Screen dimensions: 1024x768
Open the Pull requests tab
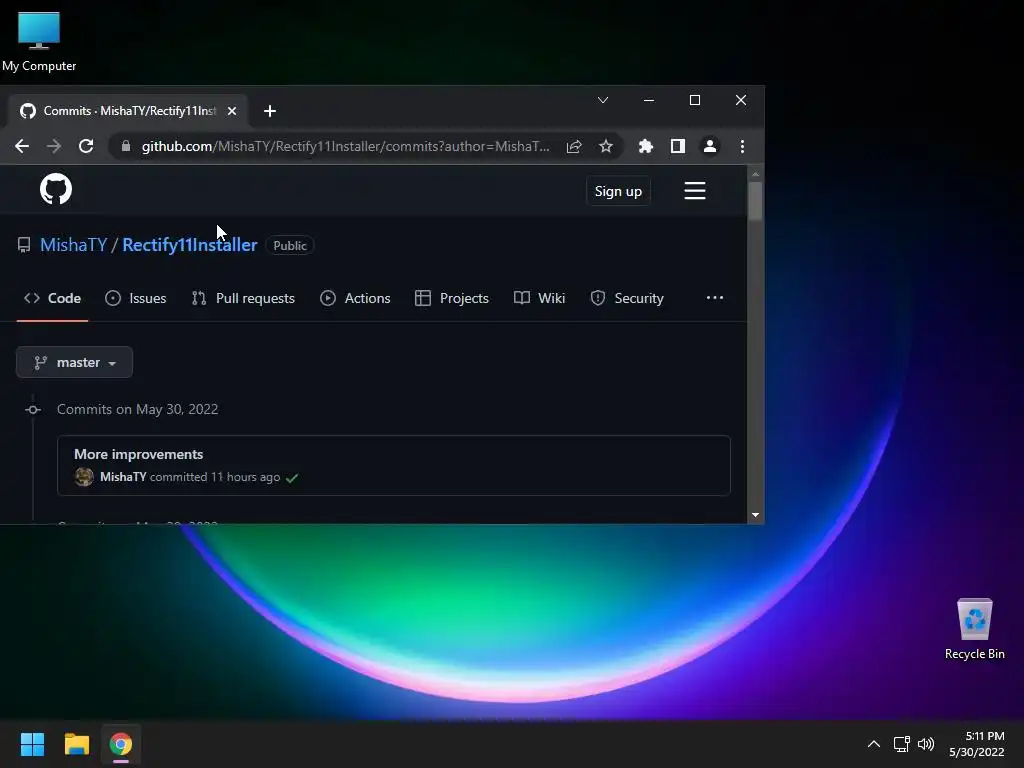click(244, 298)
